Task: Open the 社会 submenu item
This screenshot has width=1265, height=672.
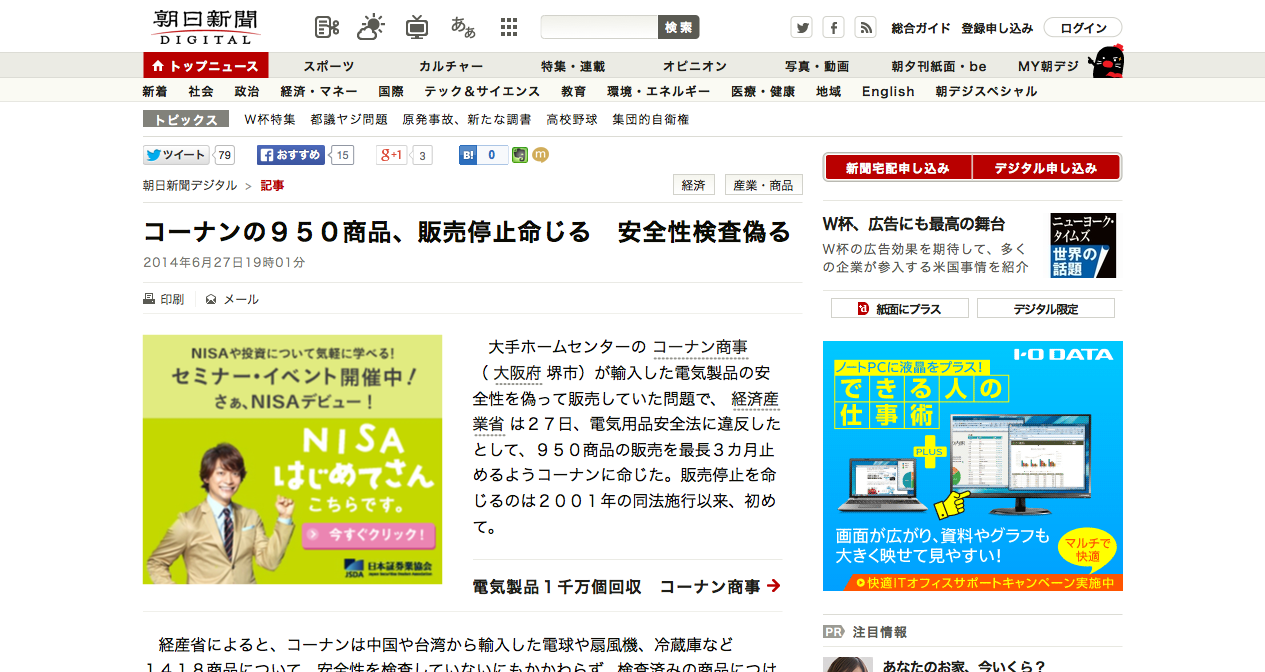Action: pos(201,91)
